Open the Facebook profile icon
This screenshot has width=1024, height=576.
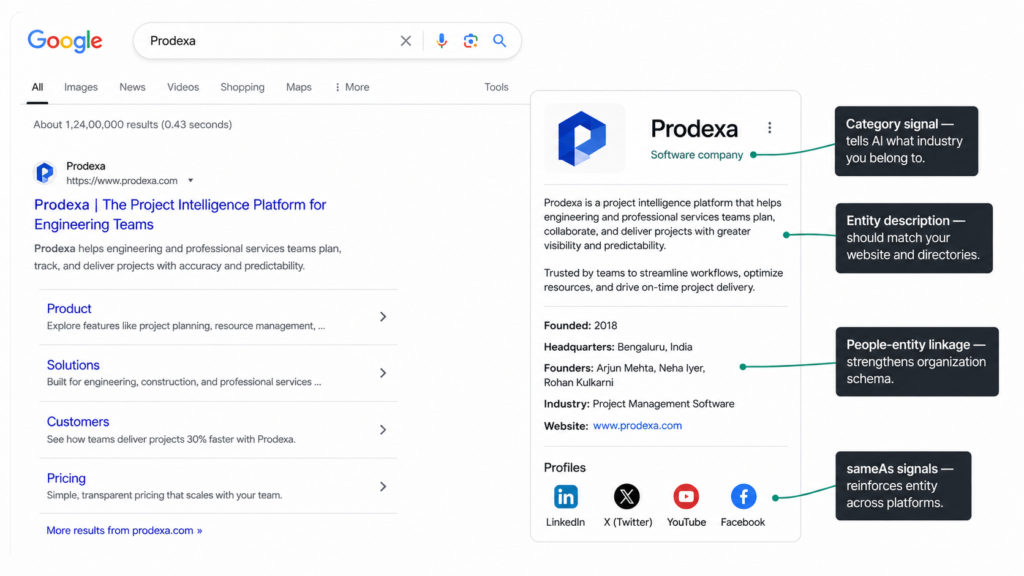coord(743,497)
